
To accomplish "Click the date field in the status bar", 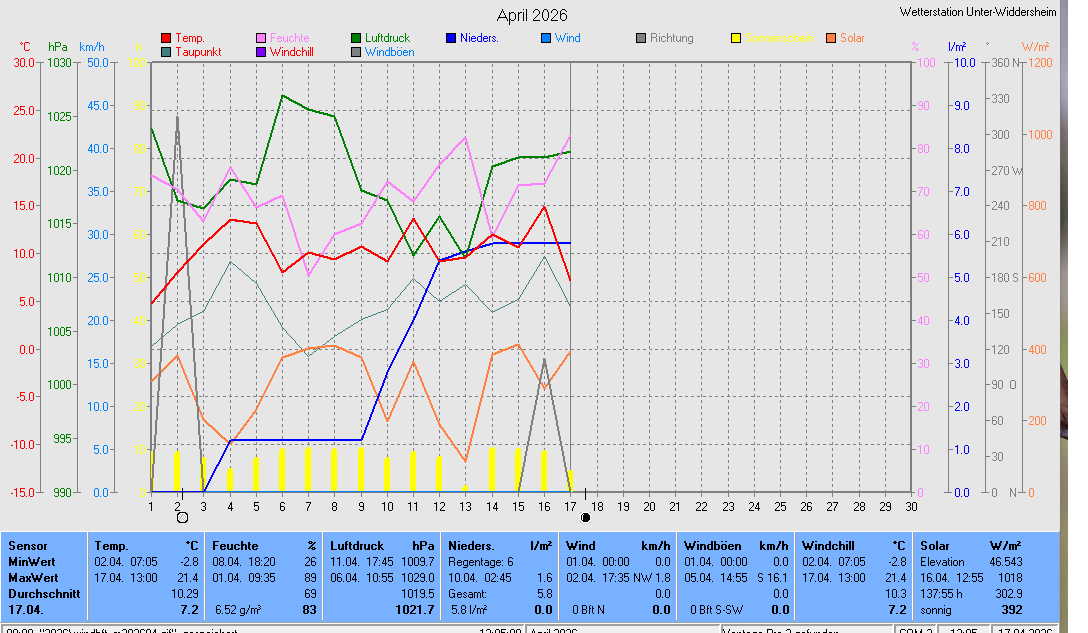I will 1023,629.
